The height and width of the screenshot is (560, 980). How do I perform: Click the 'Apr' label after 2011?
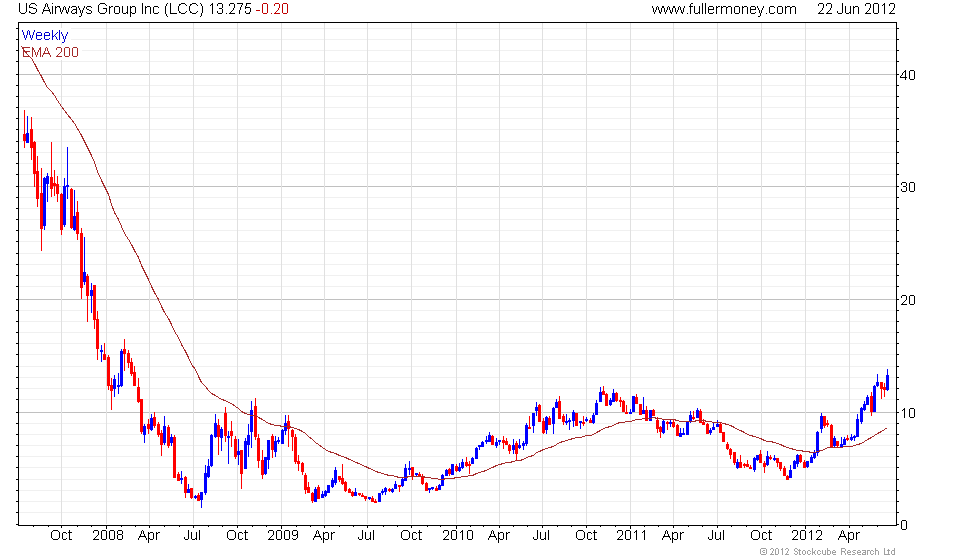672,536
